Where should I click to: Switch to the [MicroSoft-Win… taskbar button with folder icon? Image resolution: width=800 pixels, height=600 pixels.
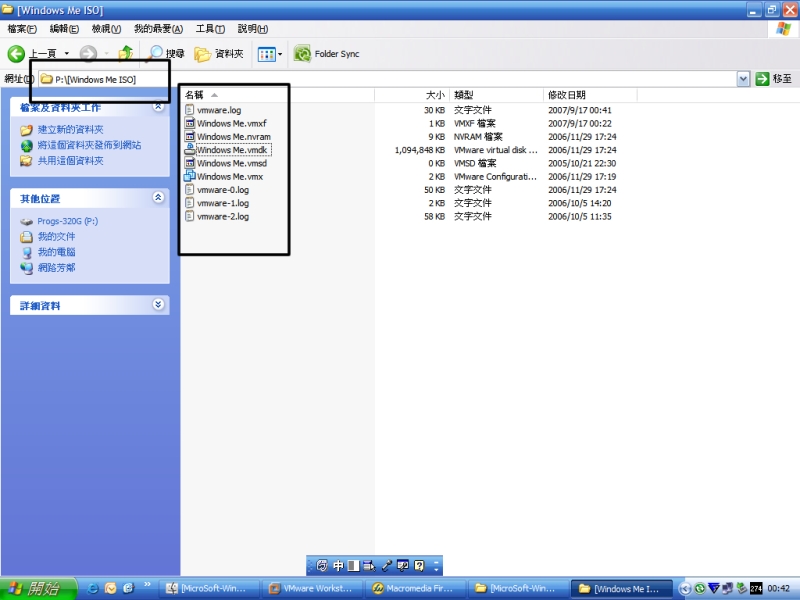[x=518, y=588]
